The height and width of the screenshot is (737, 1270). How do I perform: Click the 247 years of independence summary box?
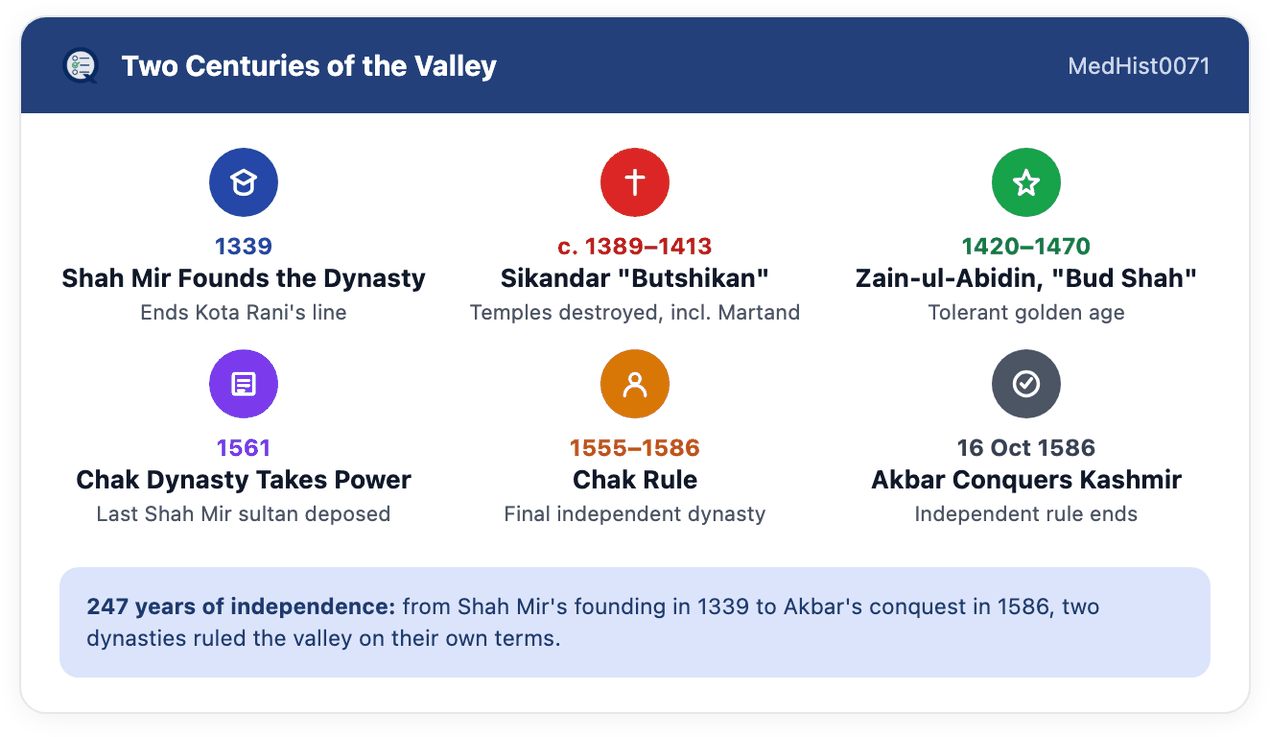click(635, 622)
